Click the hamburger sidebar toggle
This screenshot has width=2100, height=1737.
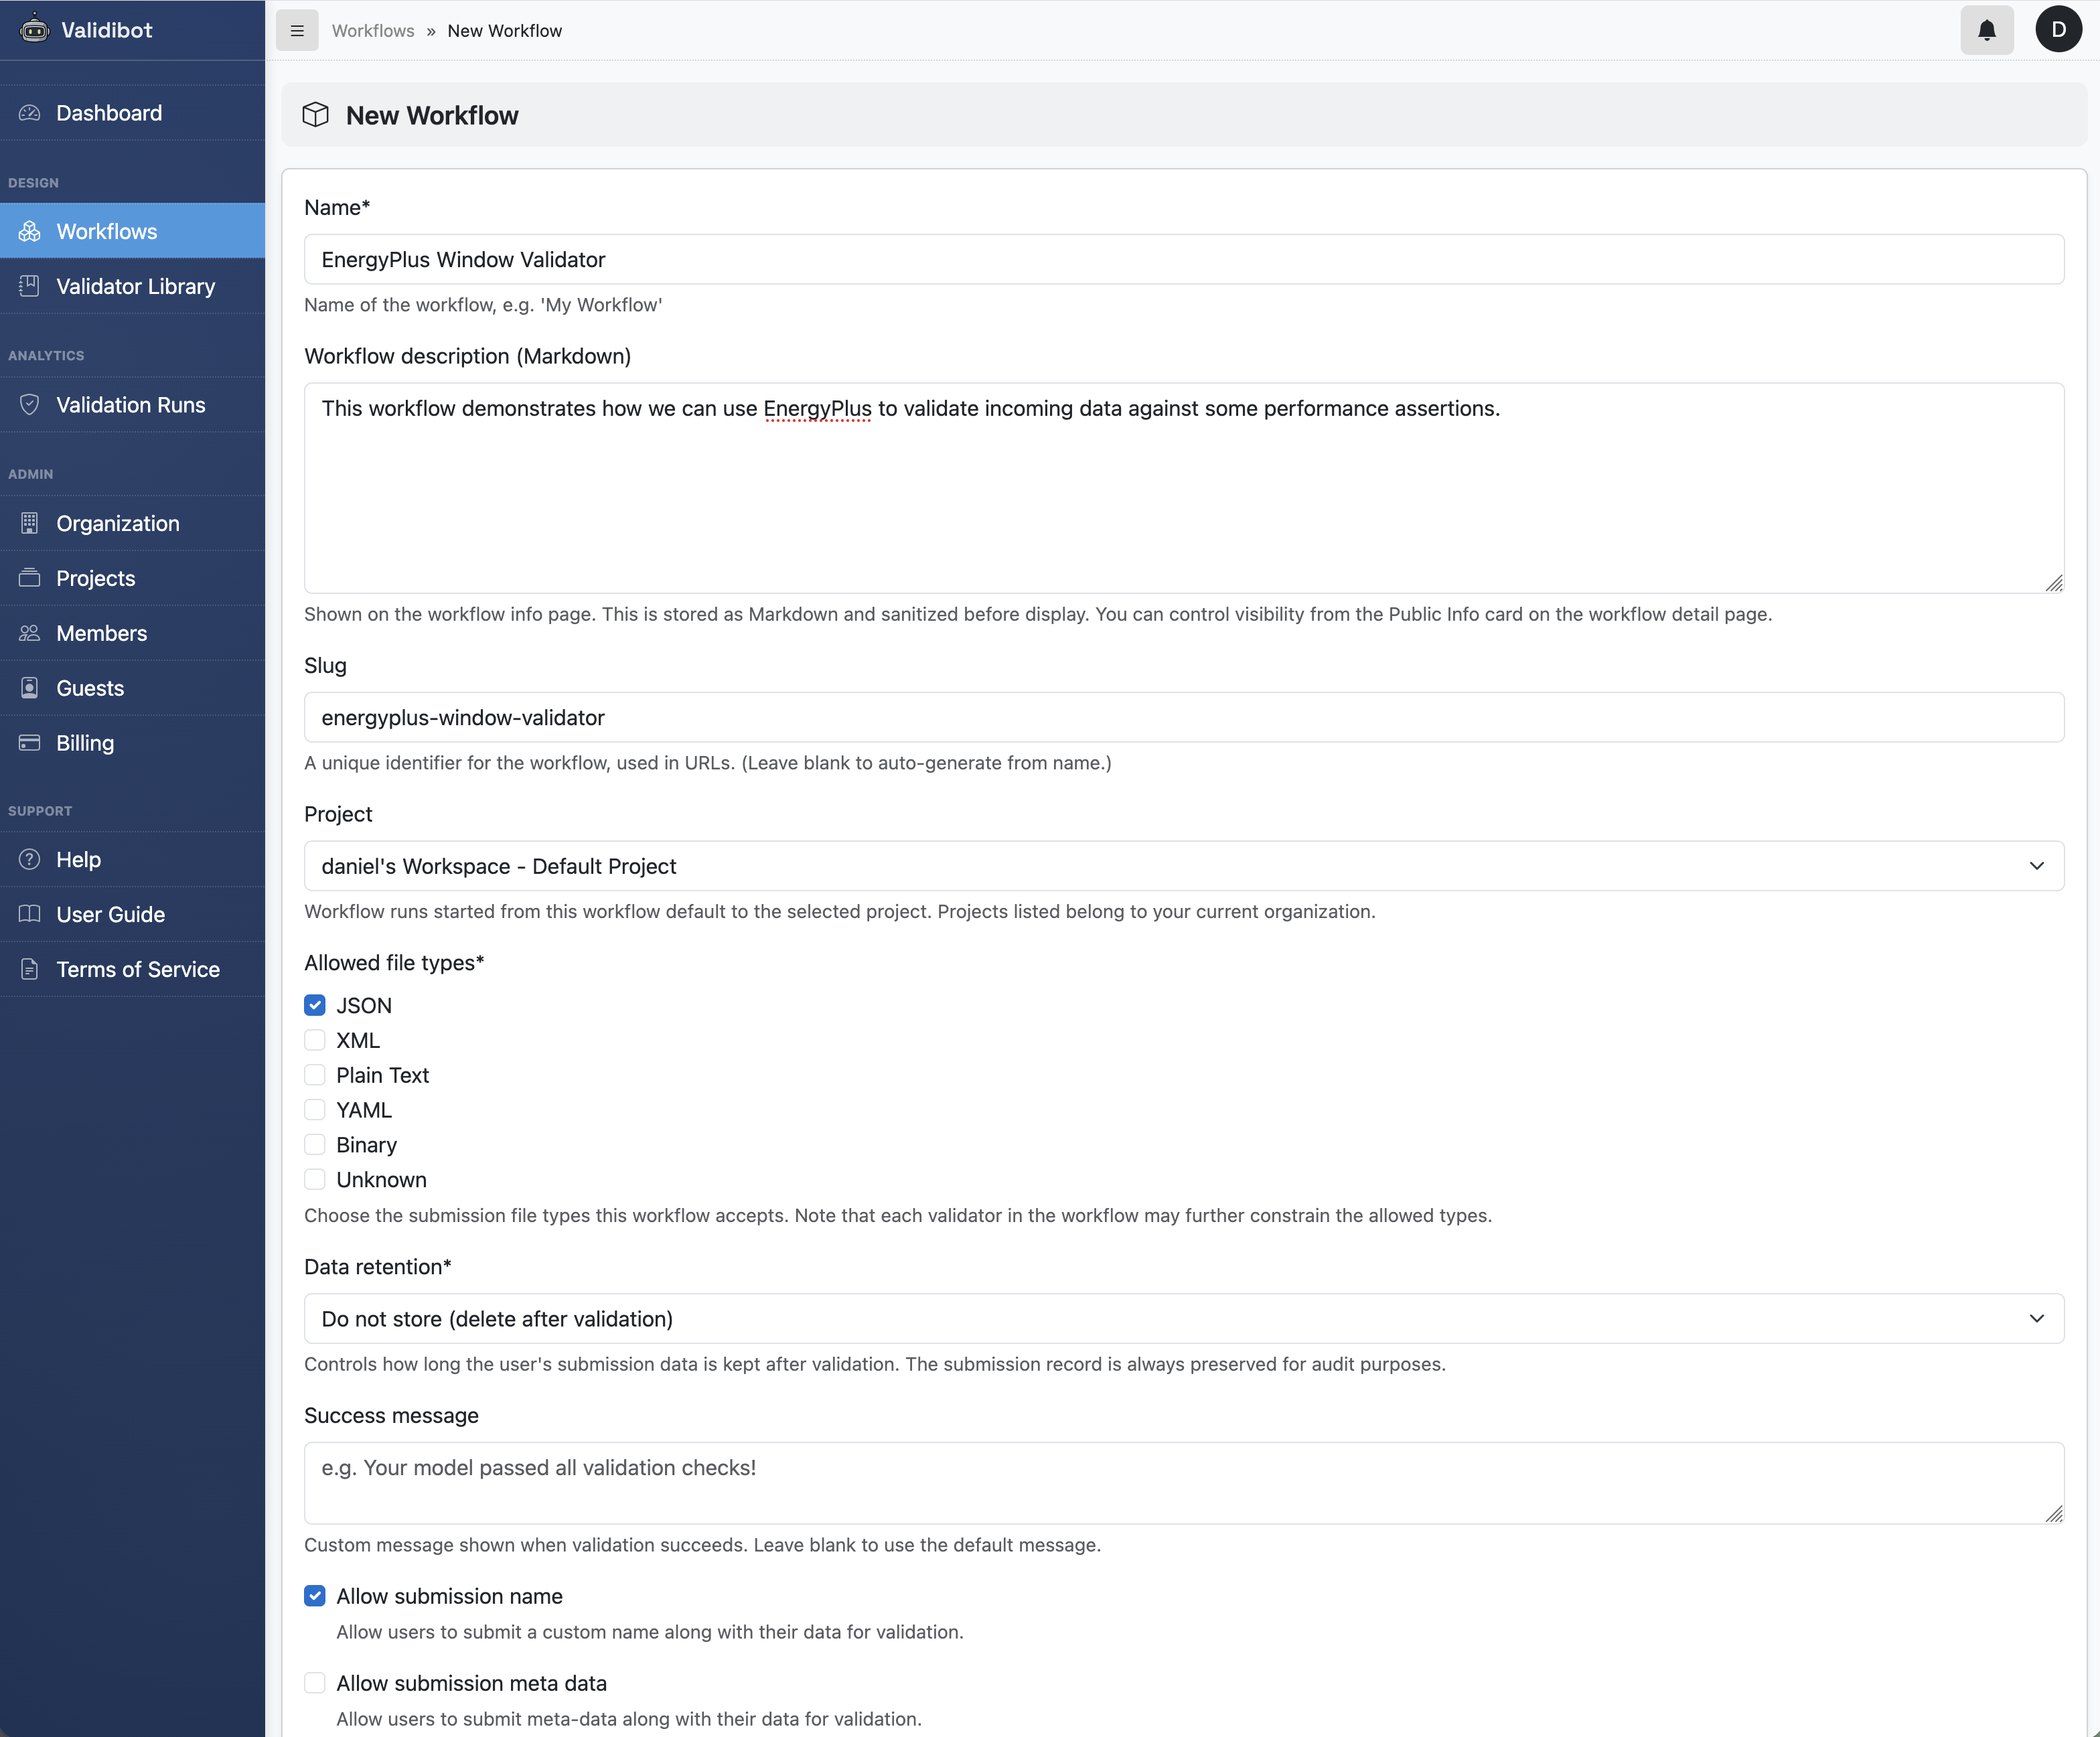(296, 31)
